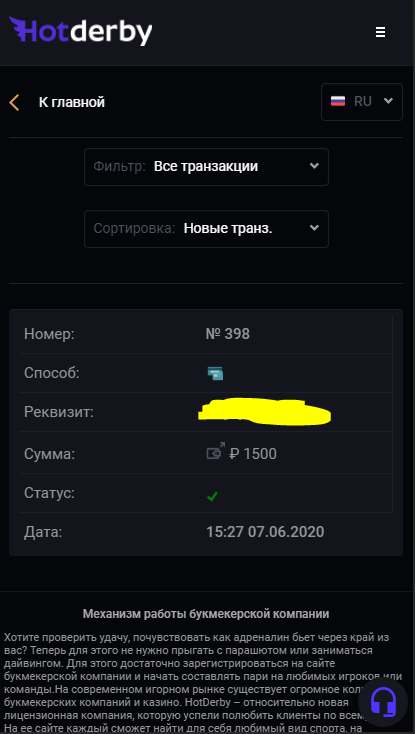The image size is (415, 734).
Task: Open the support headset chat icon
Action: [383, 700]
